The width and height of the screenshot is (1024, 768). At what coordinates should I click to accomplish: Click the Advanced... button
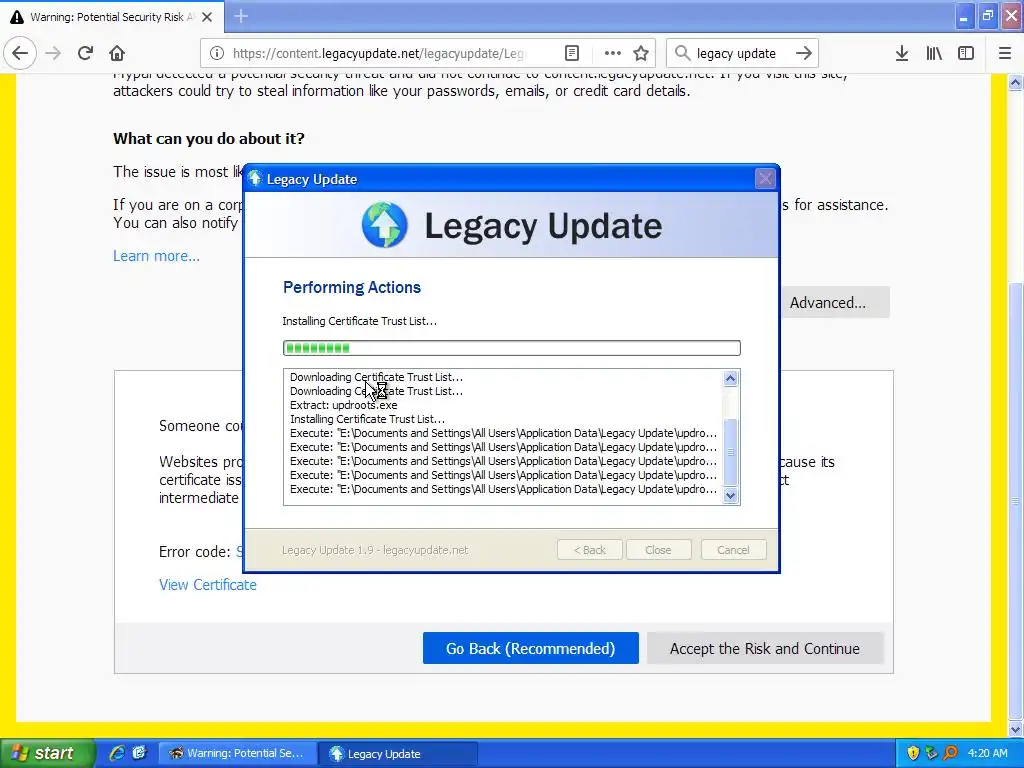click(x=835, y=302)
